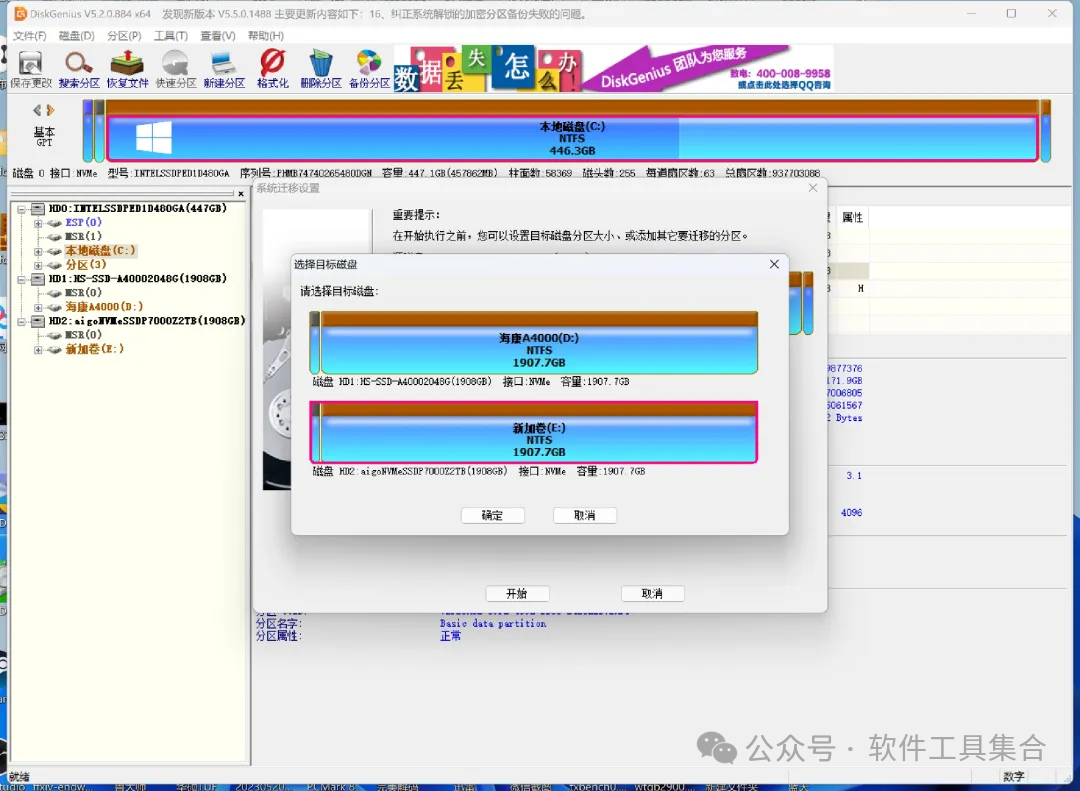Click the 删除分区 trash icon

(x=321, y=66)
